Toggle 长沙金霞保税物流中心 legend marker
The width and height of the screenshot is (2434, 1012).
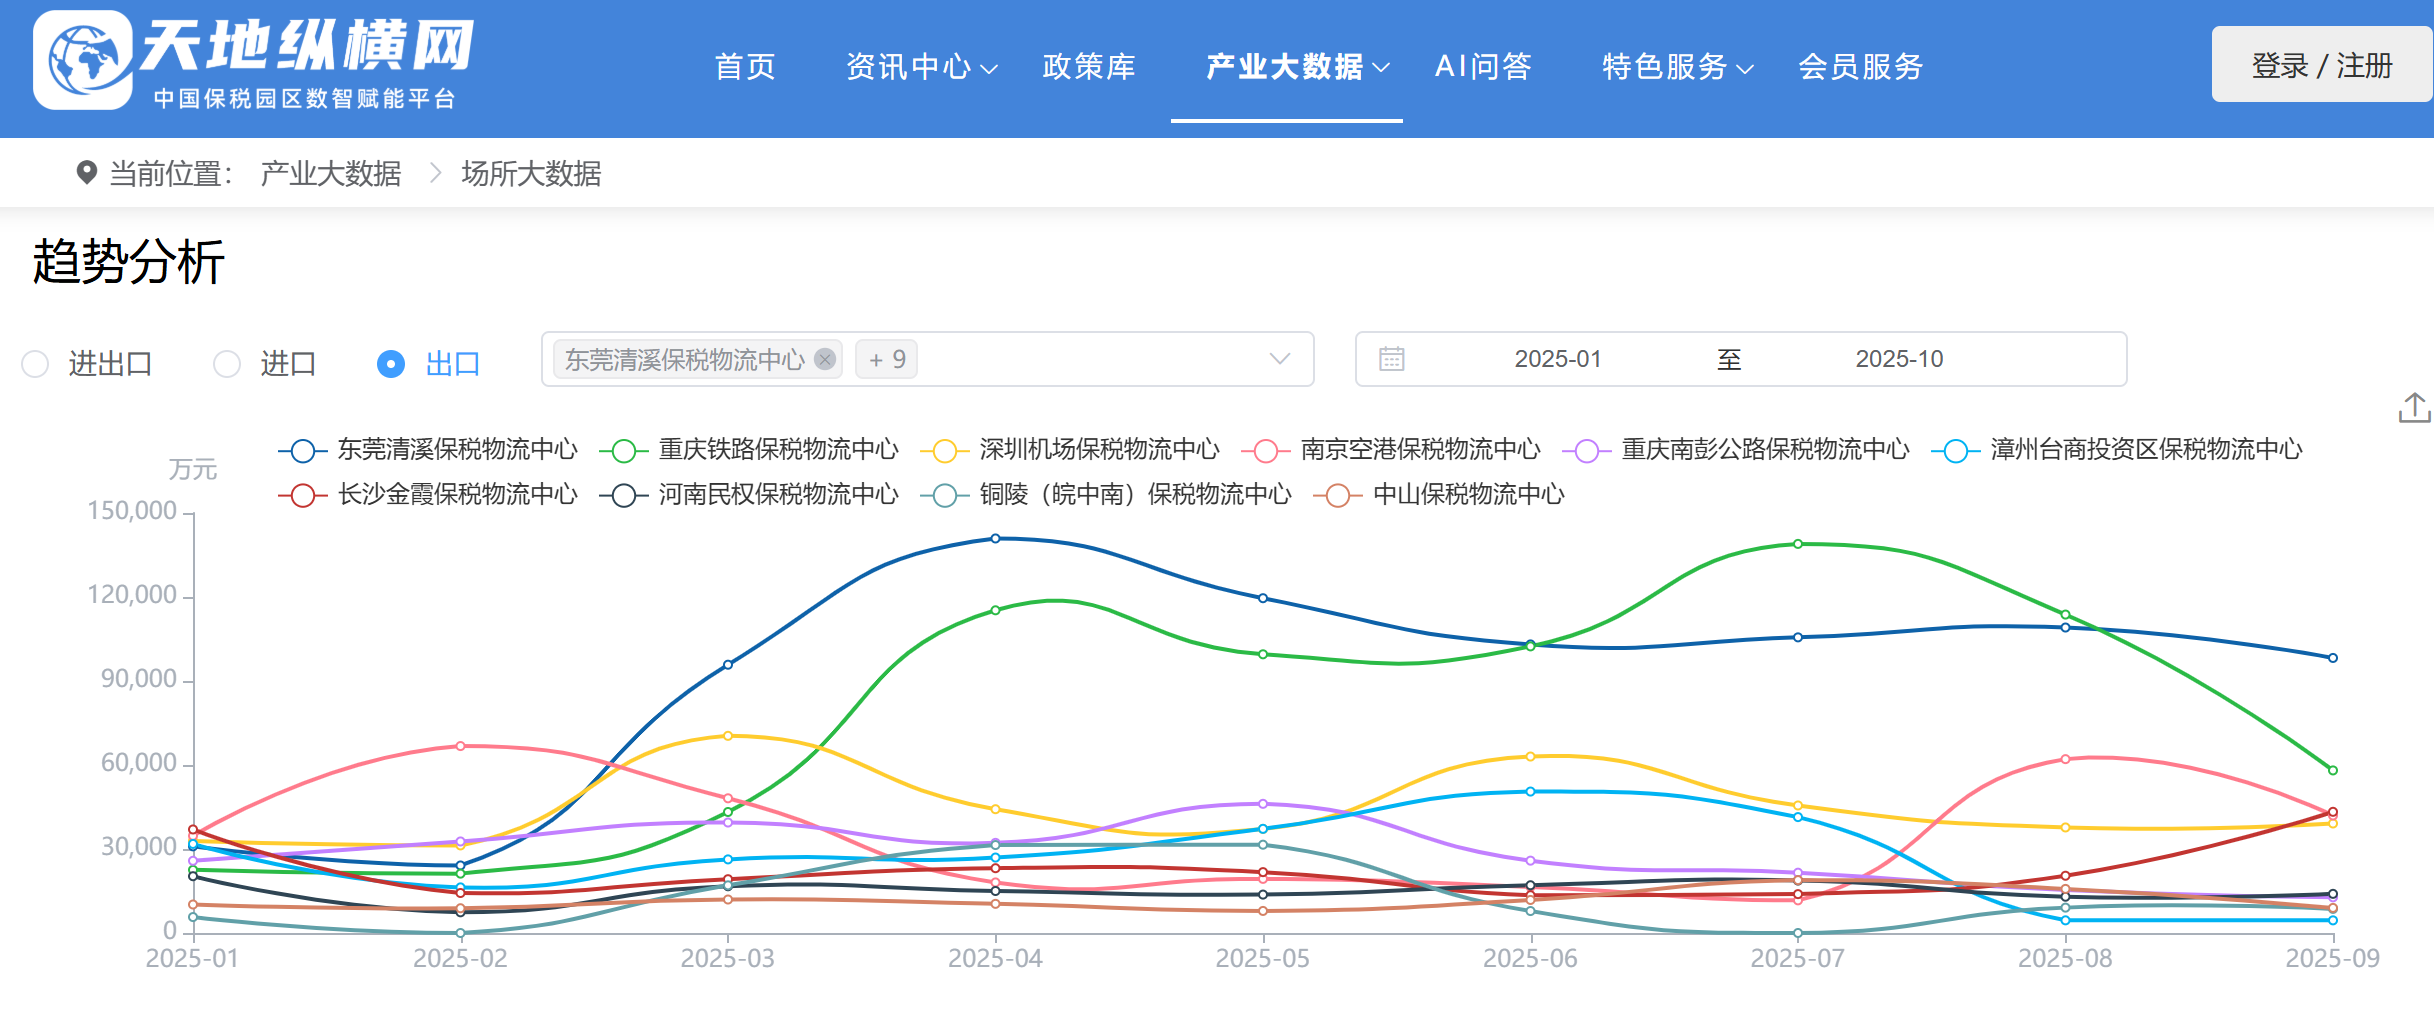pos(303,495)
